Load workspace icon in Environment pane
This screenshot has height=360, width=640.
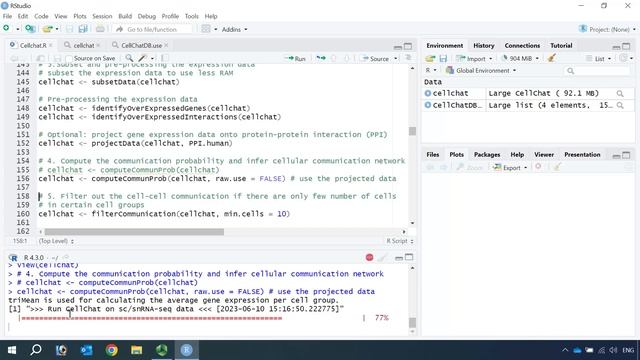click(430, 58)
